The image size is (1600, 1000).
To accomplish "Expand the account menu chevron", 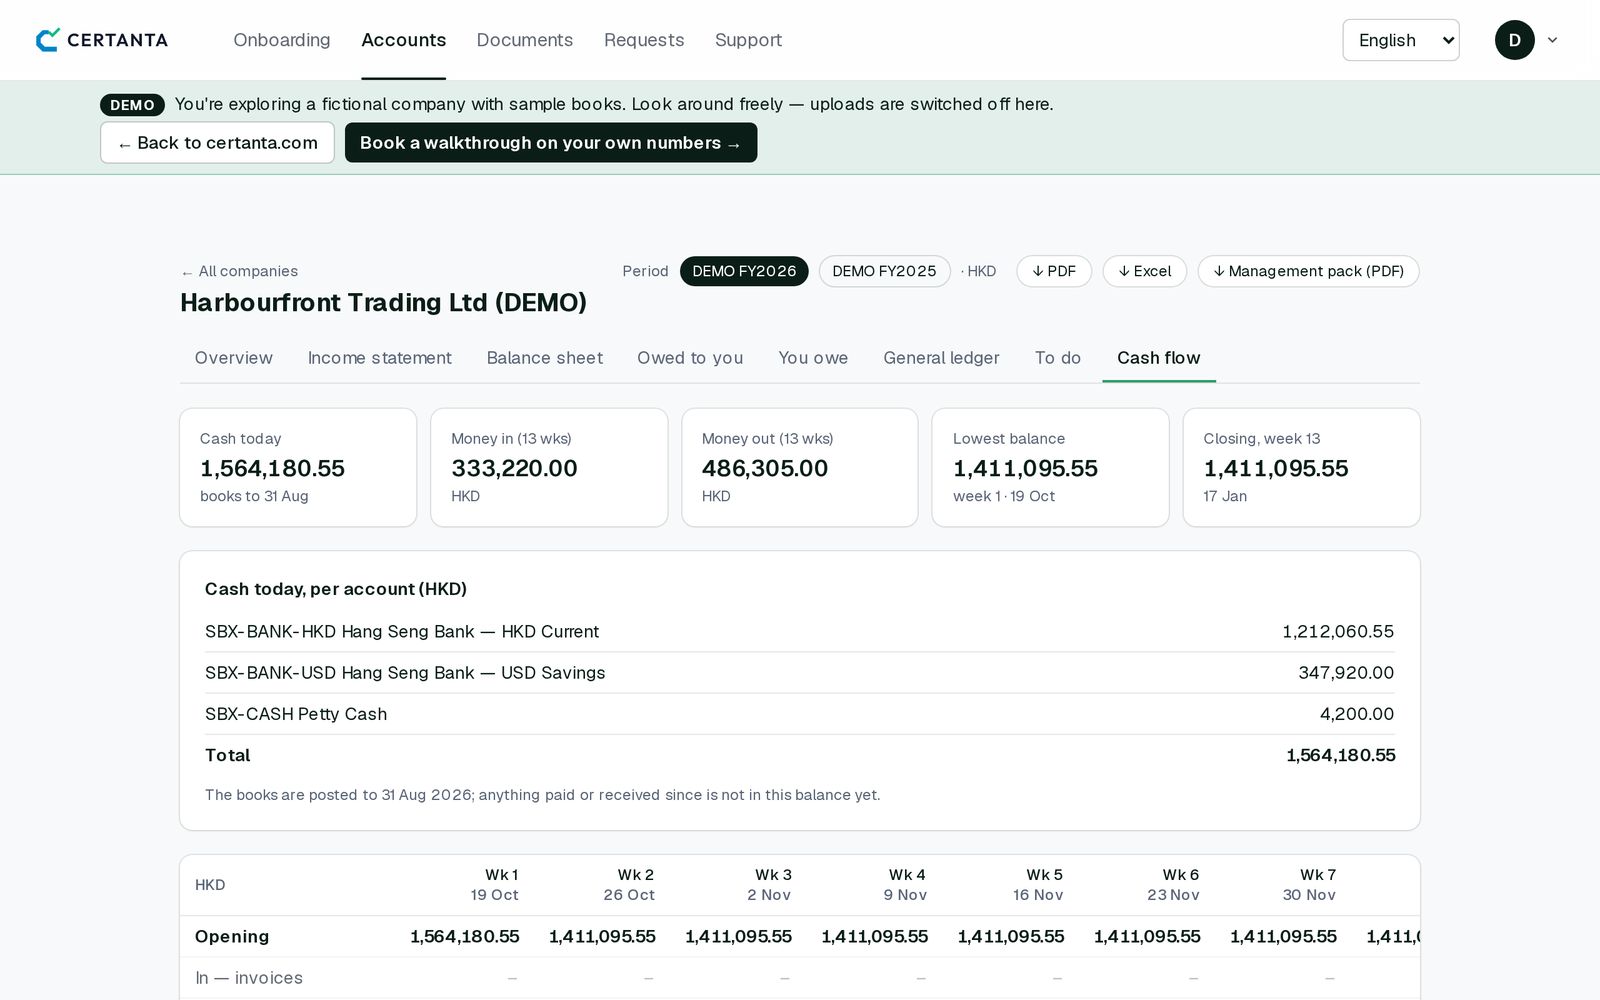I will click(x=1552, y=40).
